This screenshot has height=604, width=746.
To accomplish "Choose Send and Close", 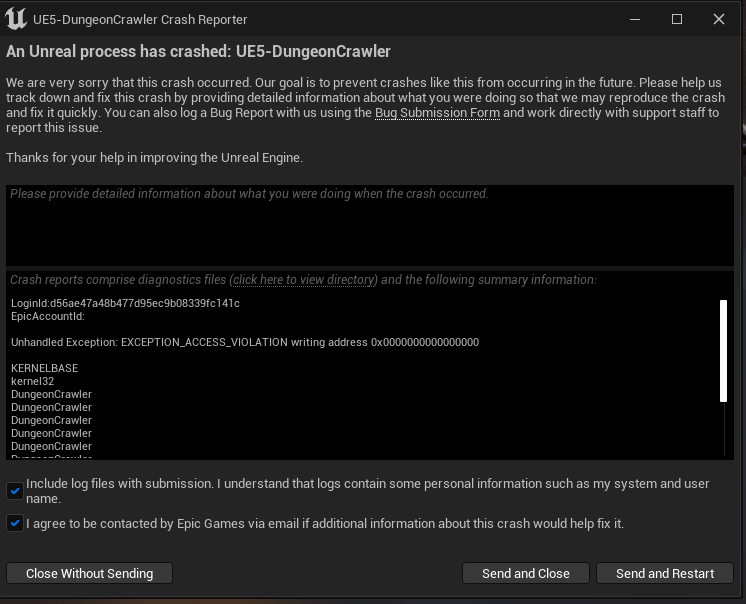I will click(526, 574).
